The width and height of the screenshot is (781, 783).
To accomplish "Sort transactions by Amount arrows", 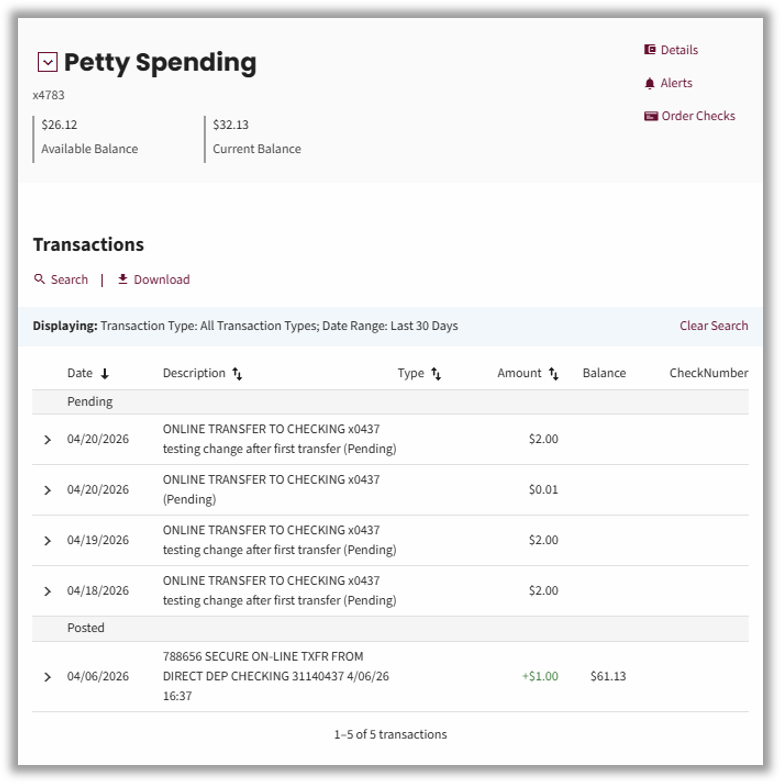I will (x=553, y=374).
